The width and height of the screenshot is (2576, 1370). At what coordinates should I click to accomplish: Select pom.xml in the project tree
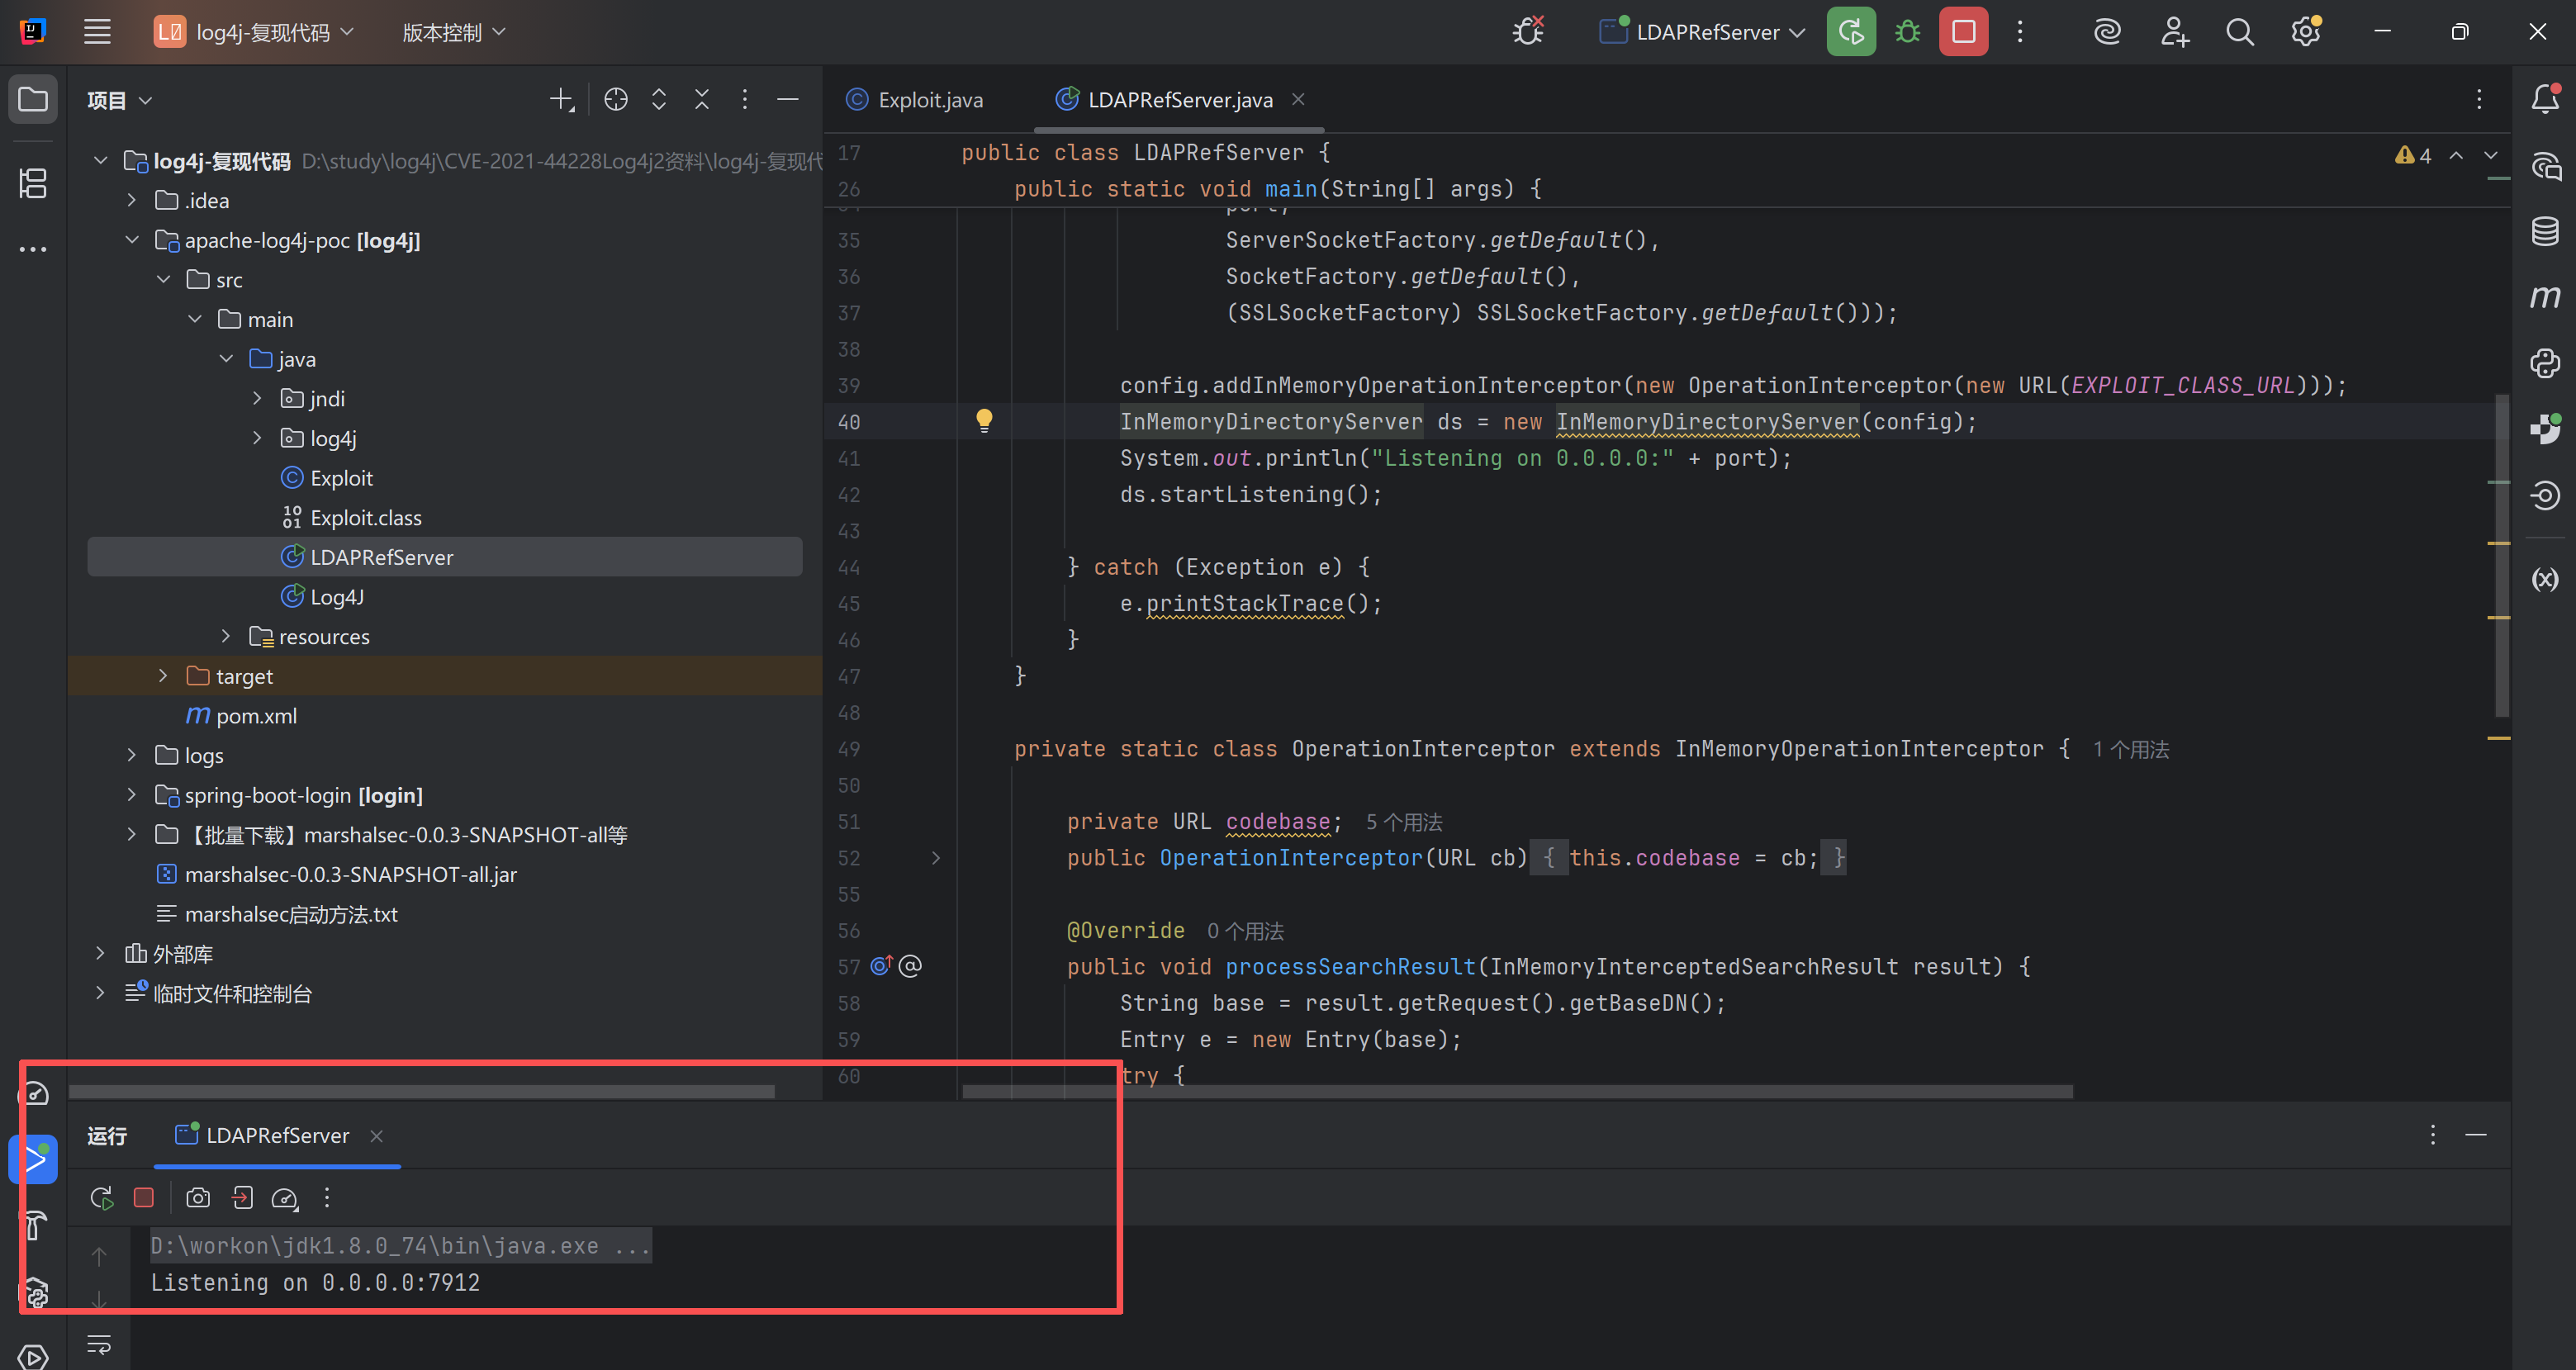[256, 716]
